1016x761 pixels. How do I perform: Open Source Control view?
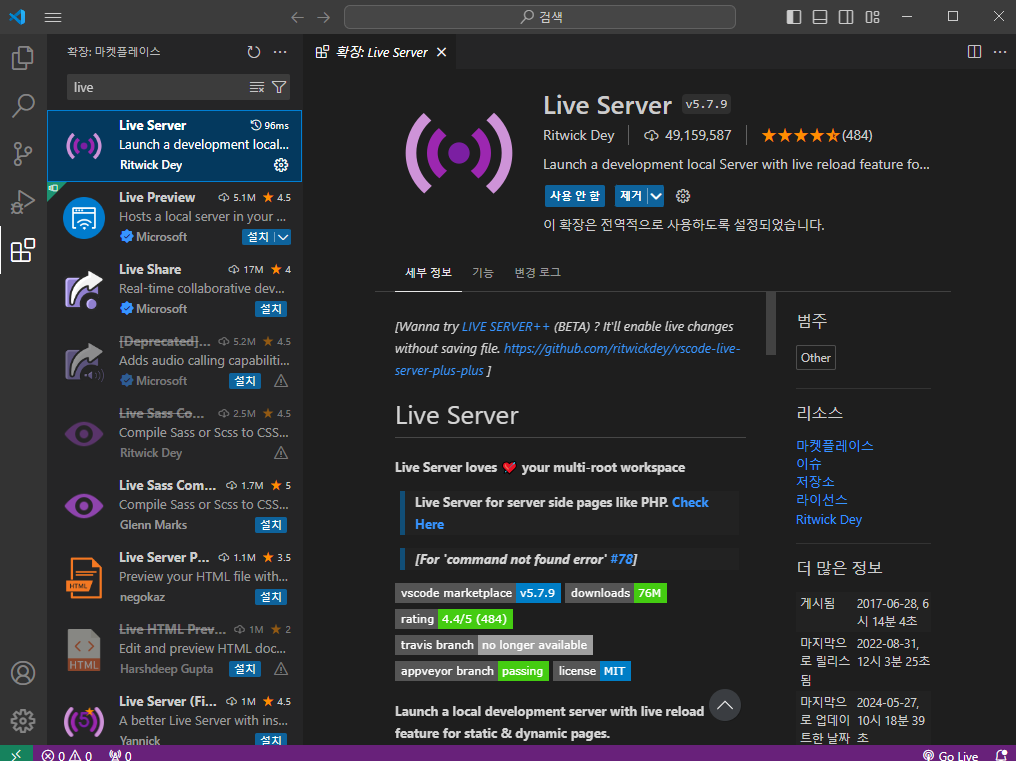coord(23,154)
